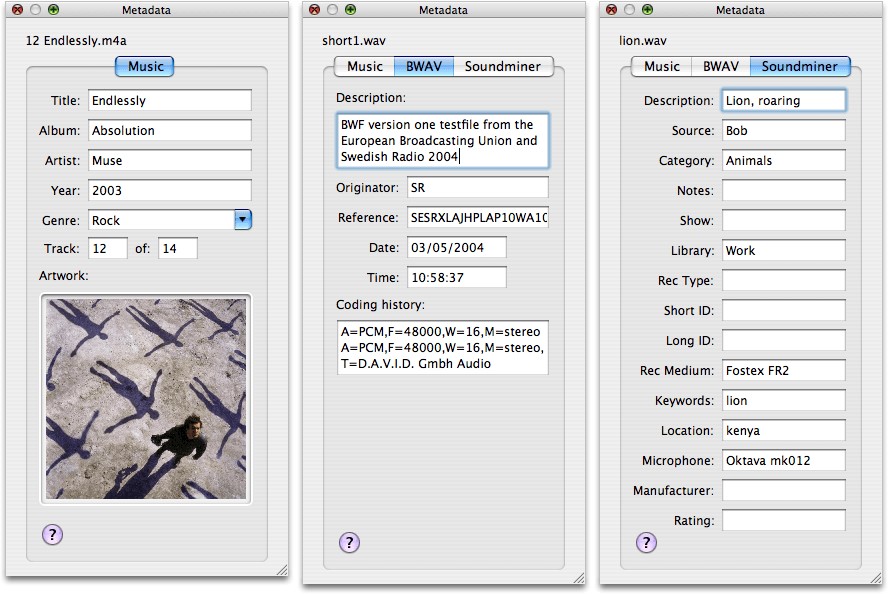
Task: Click the empty Manufacturer field
Action: coord(784,490)
